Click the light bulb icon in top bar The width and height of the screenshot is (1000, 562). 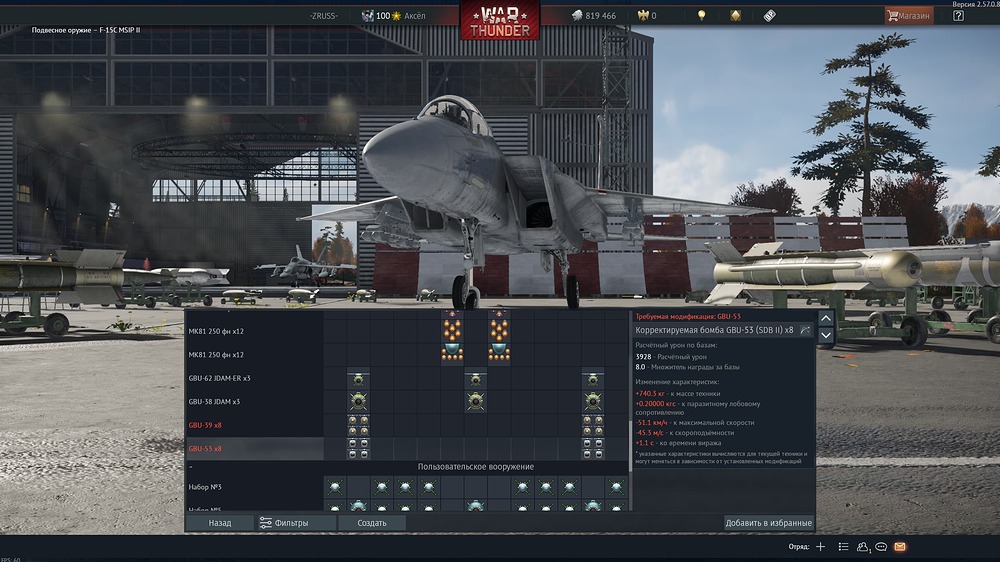tap(702, 15)
